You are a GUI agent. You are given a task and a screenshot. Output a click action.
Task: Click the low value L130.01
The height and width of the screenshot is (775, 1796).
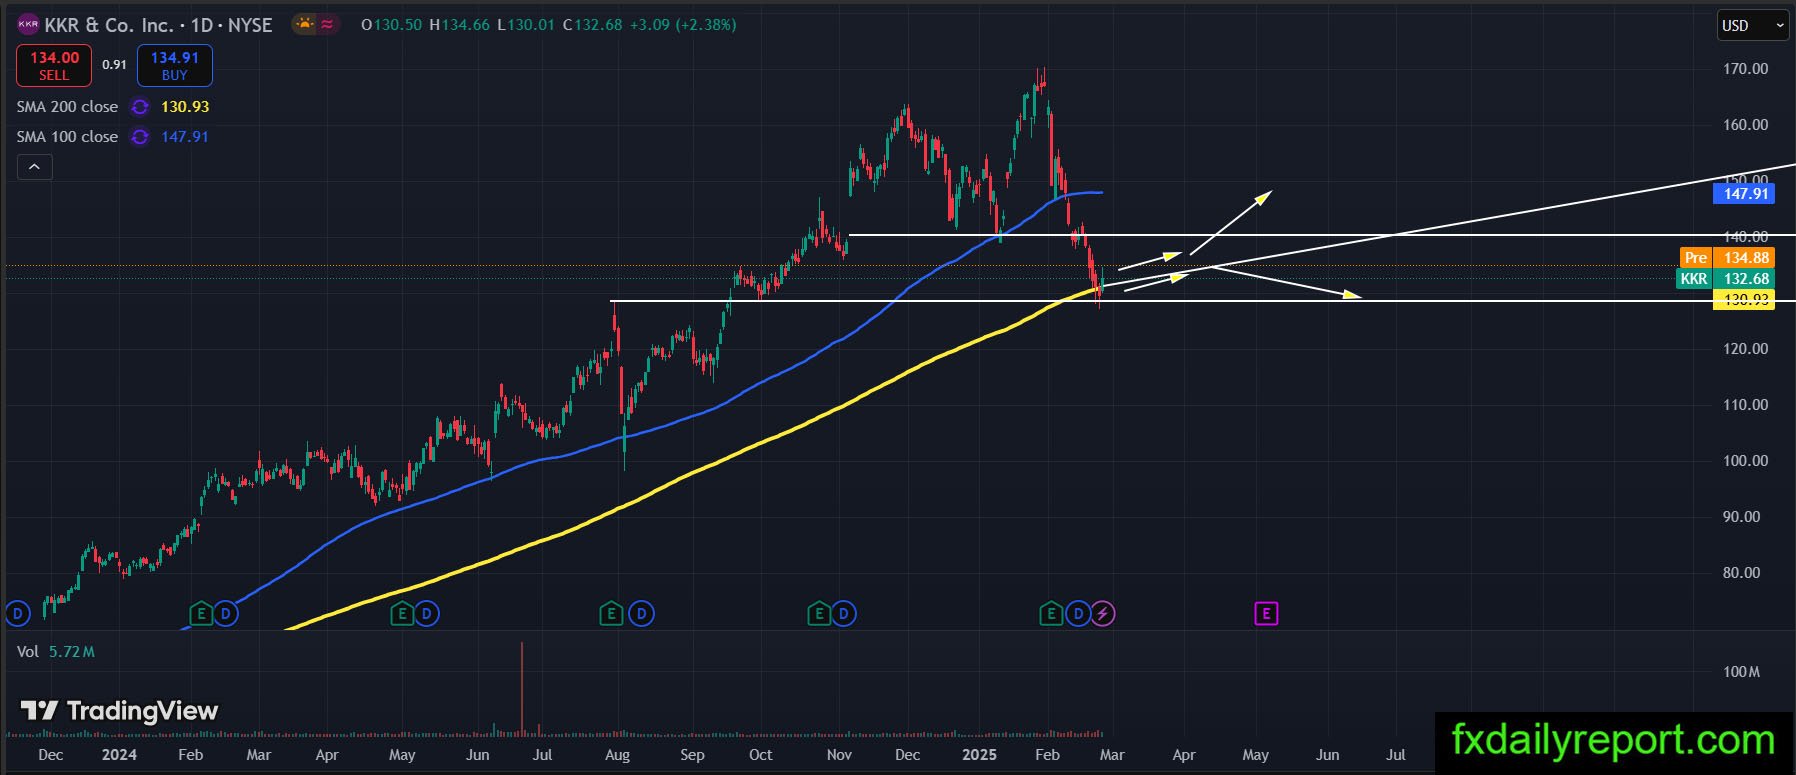coord(526,25)
